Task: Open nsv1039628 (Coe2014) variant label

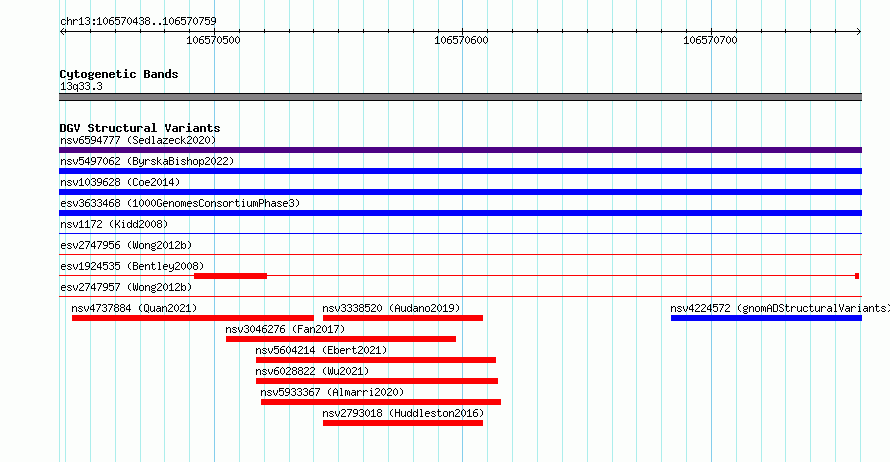Action: click(x=120, y=182)
